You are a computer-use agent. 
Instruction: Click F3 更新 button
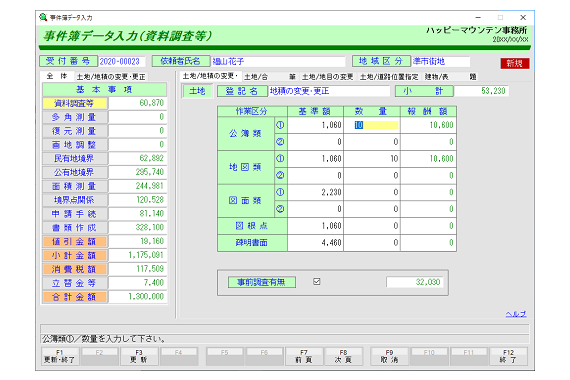coord(139,356)
